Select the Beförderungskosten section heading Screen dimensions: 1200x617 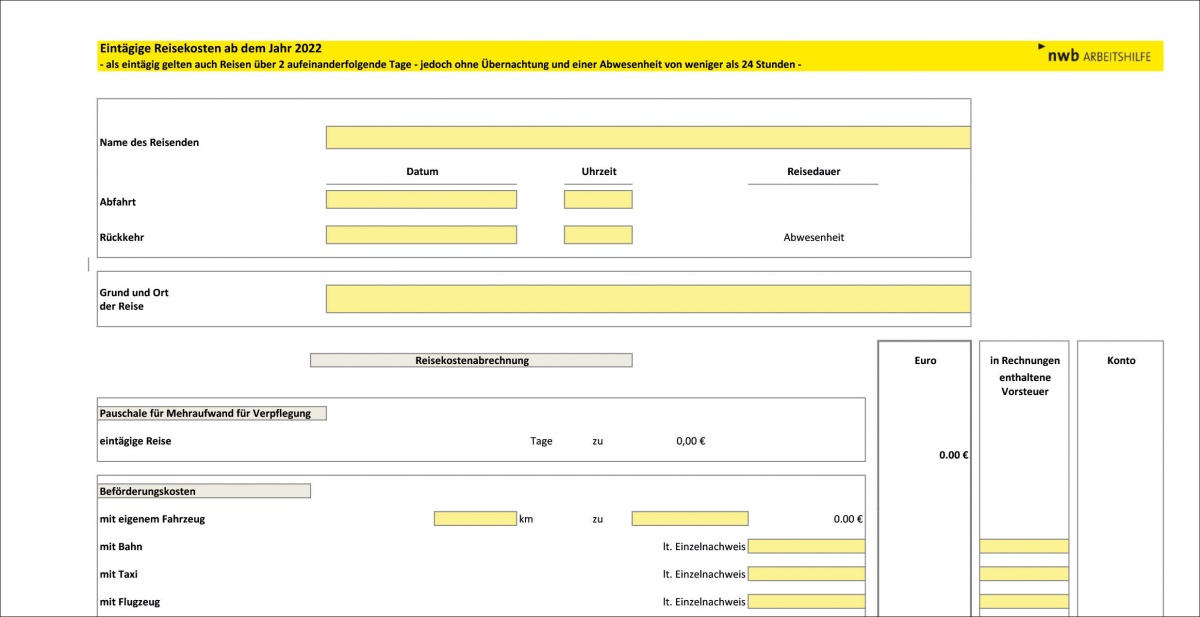[204, 491]
